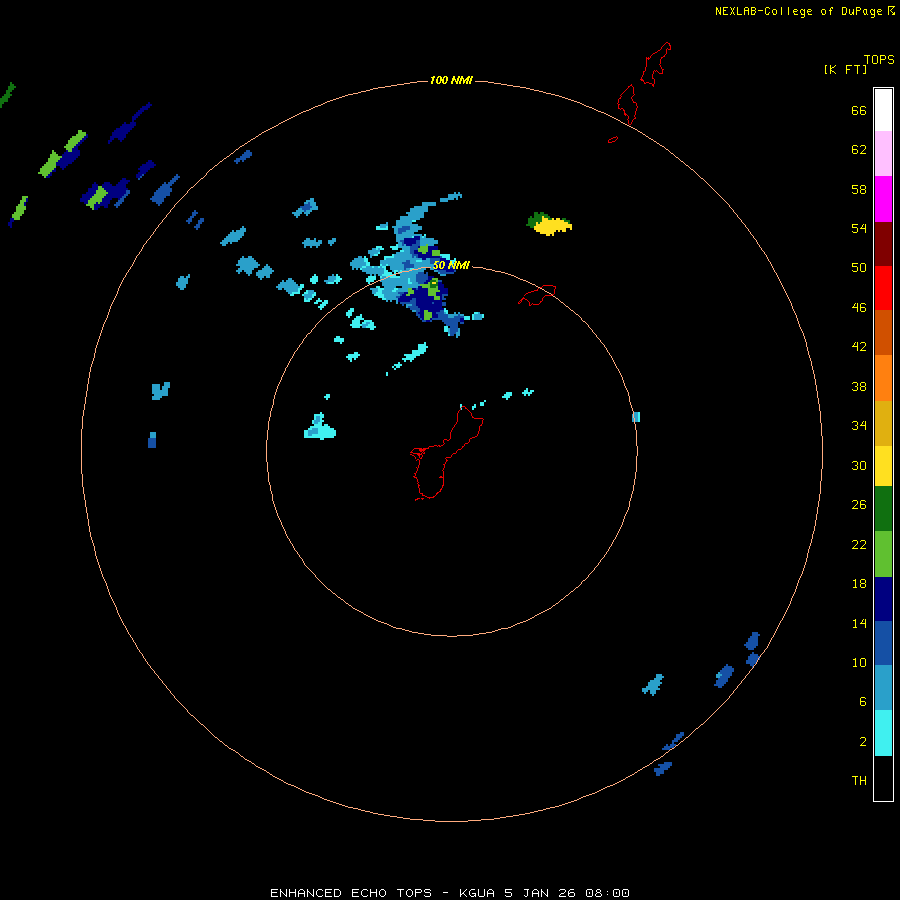
Task: Click the "18" legend label
Action: tap(859, 584)
